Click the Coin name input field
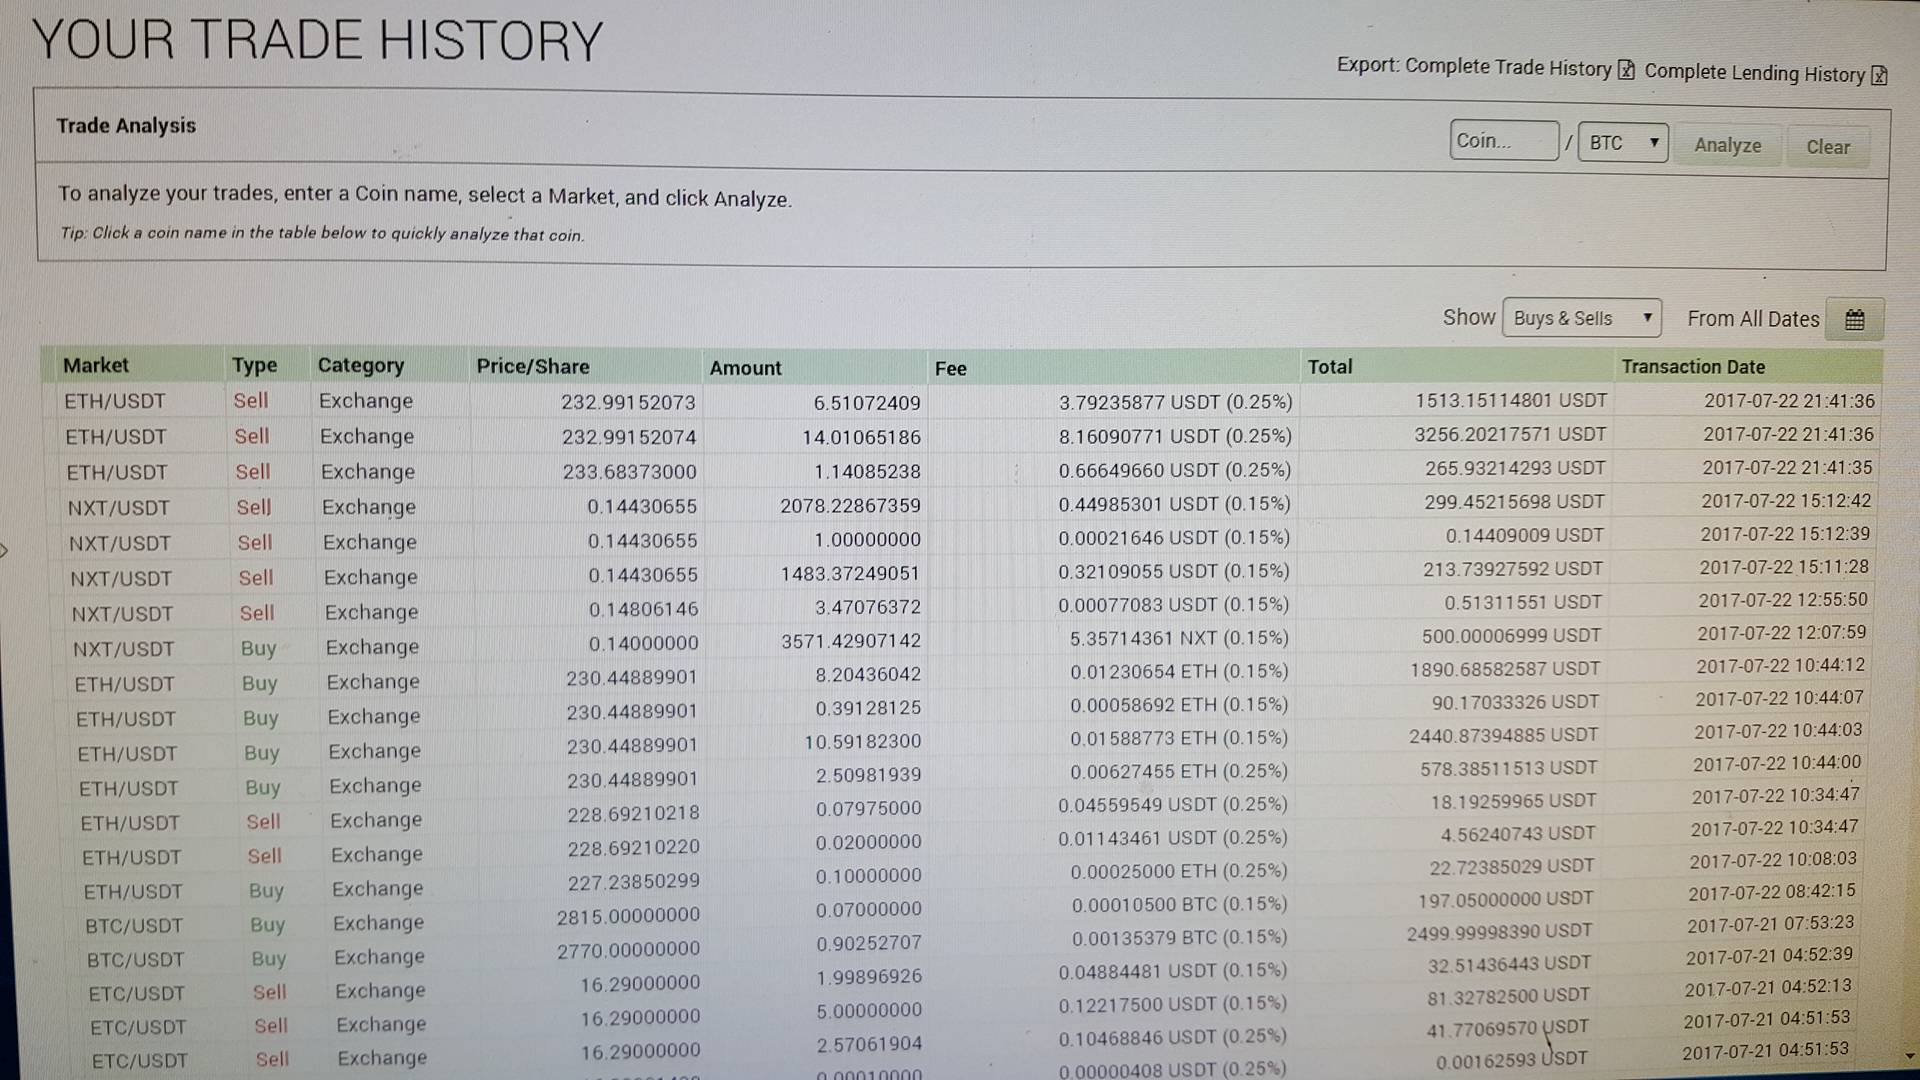Image resolution: width=1920 pixels, height=1080 pixels. [x=1503, y=141]
